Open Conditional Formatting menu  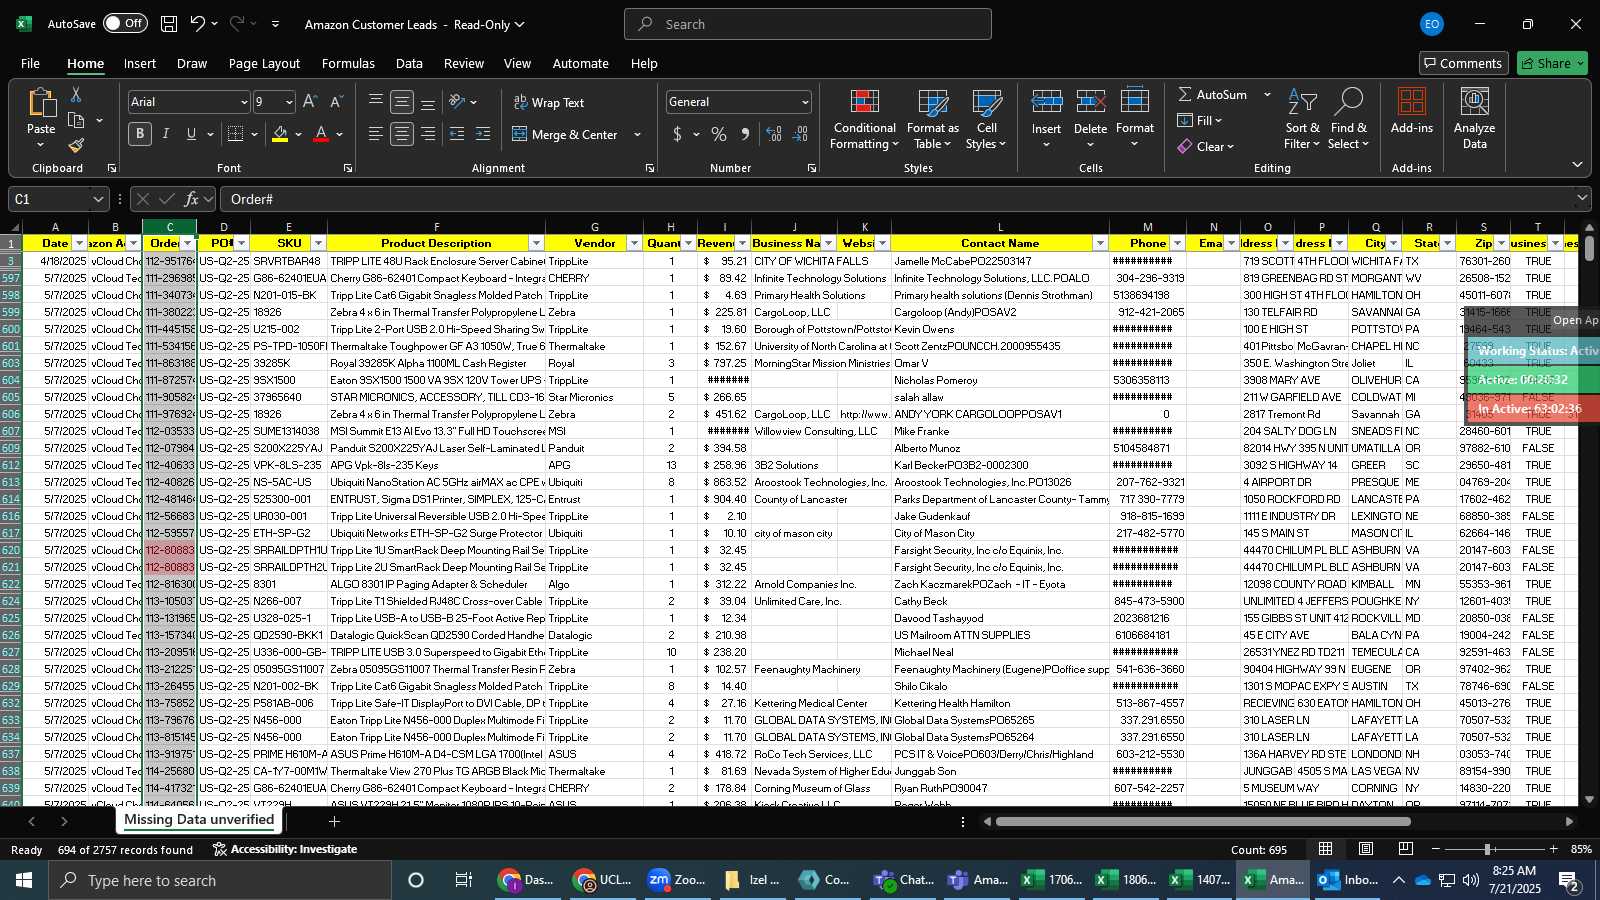tap(865, 120)
